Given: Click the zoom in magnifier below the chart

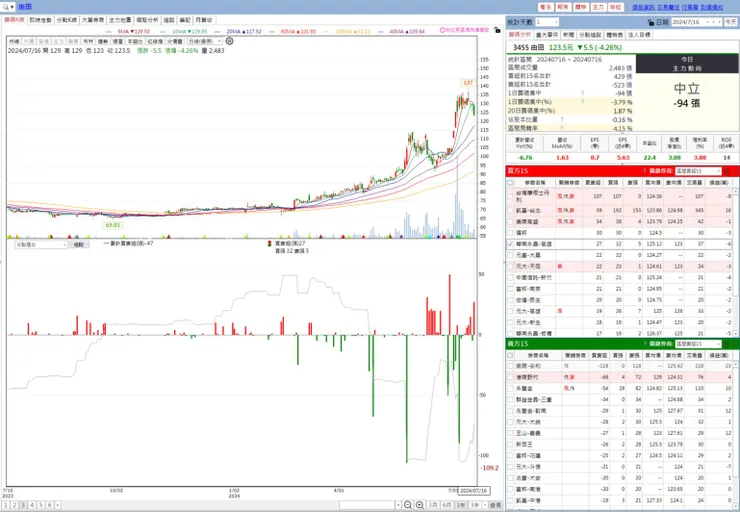Looking at the screenshot, I should tap(420, 505).
